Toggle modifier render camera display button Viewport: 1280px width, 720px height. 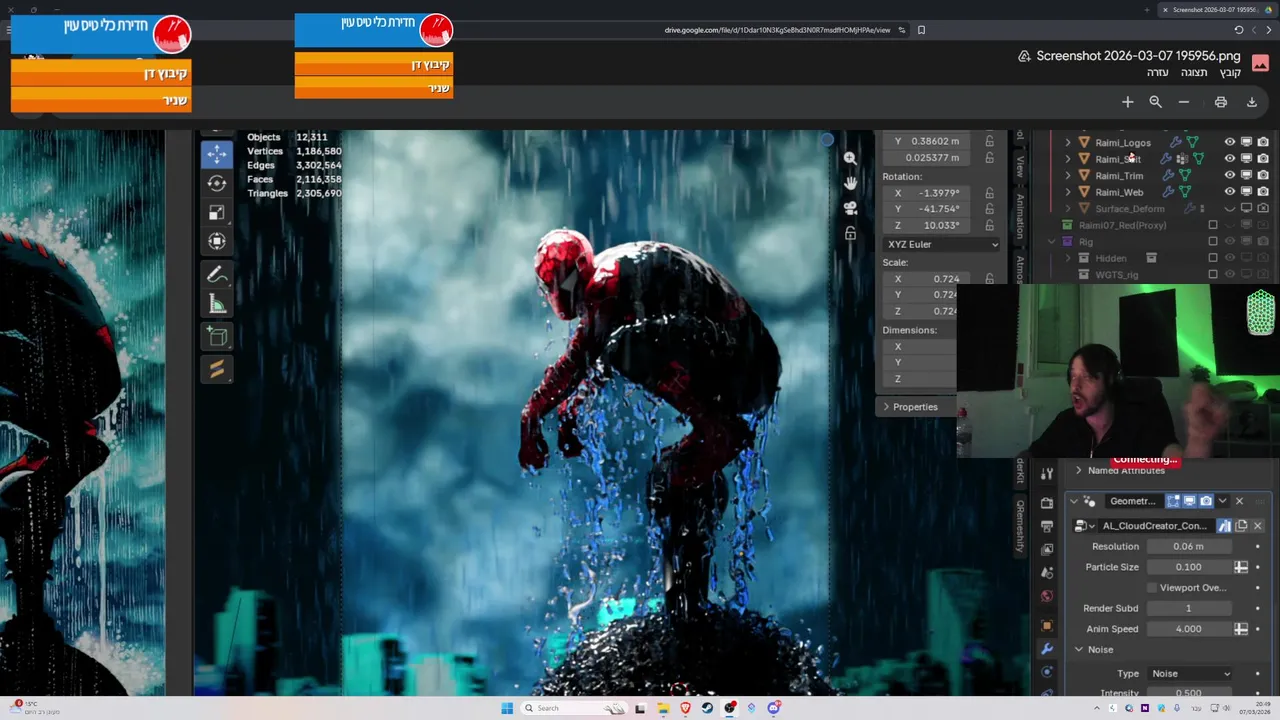click(1206, 501)
